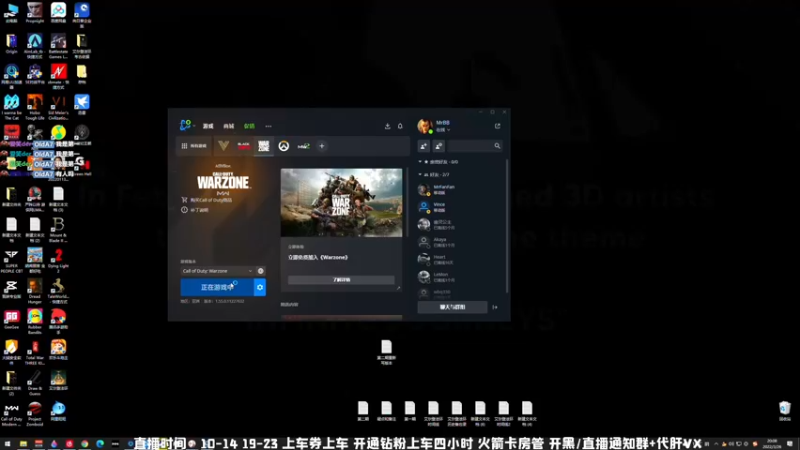The image size is (800, 450).
Task: Select the Warzone game tab icon
Action: (263, 146)
